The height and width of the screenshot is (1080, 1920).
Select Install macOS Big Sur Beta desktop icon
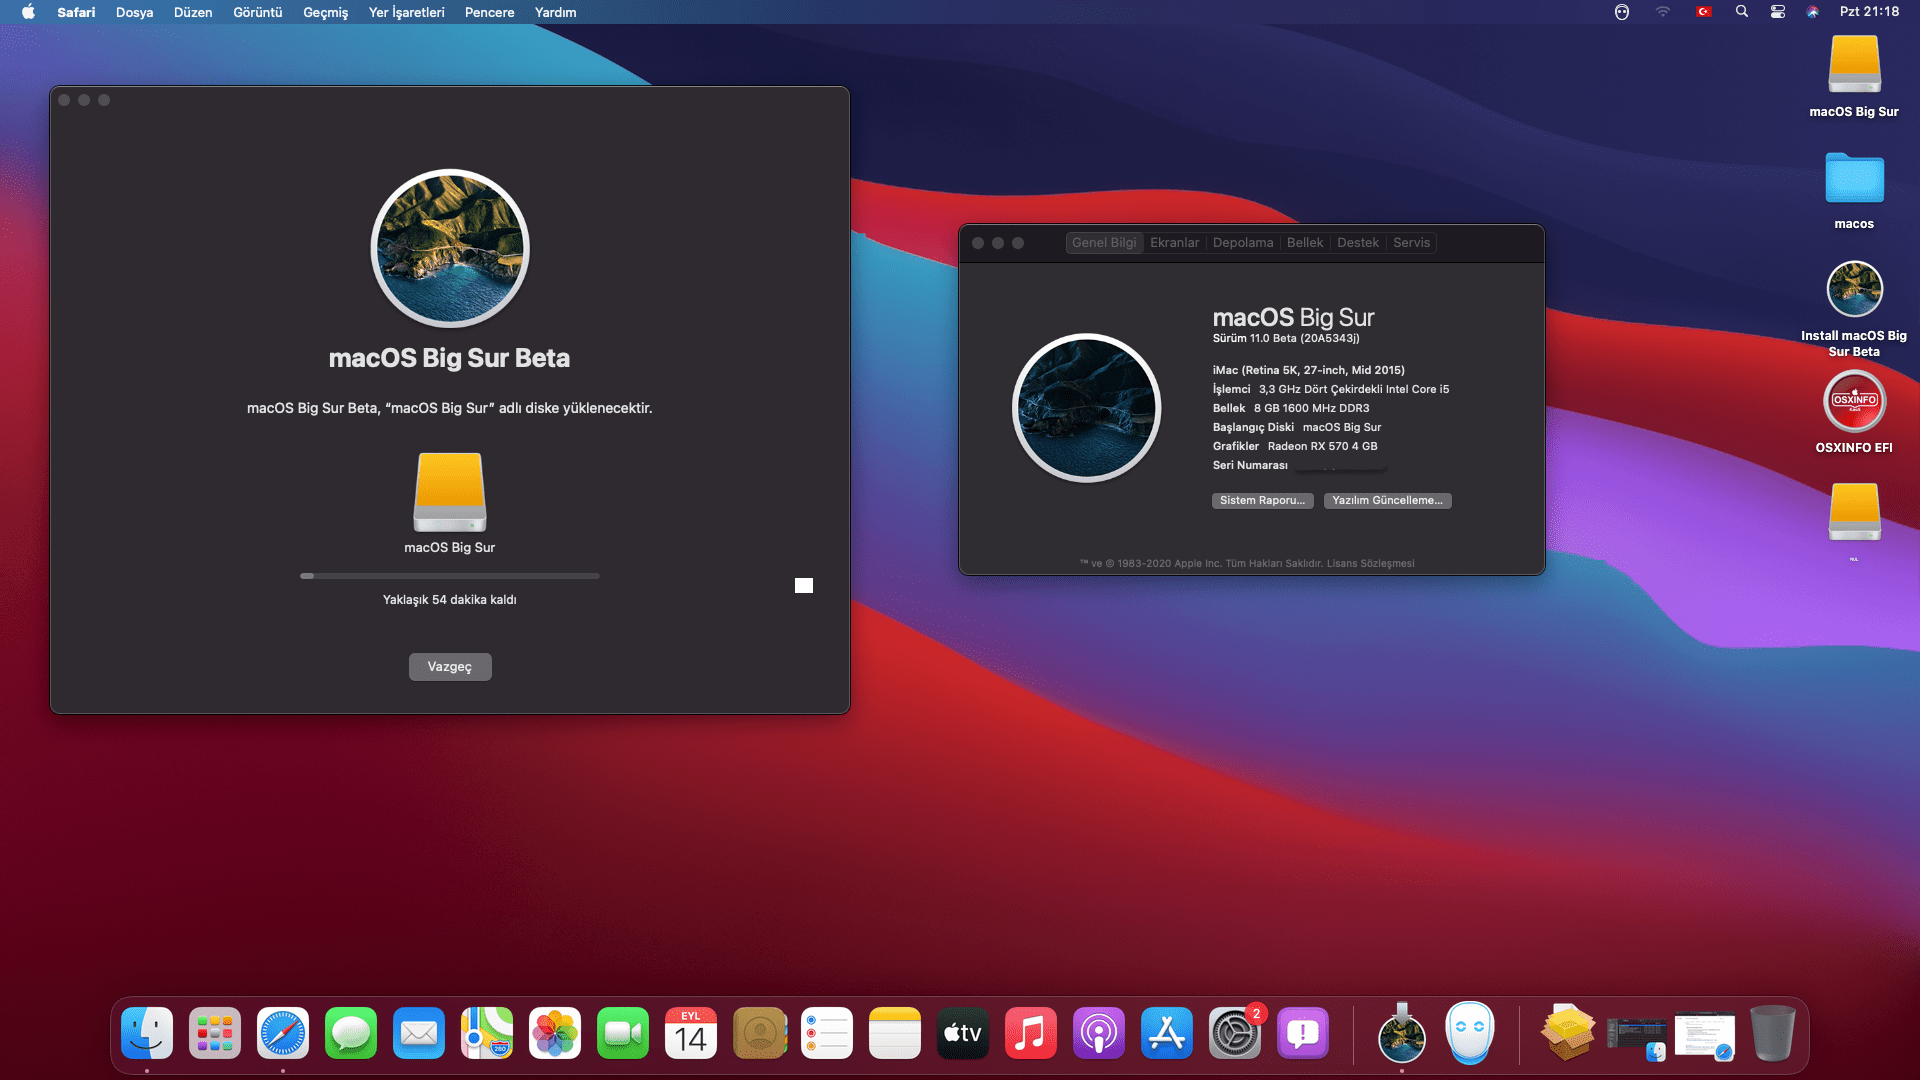pyautogui.click(x=1854, y=308)
